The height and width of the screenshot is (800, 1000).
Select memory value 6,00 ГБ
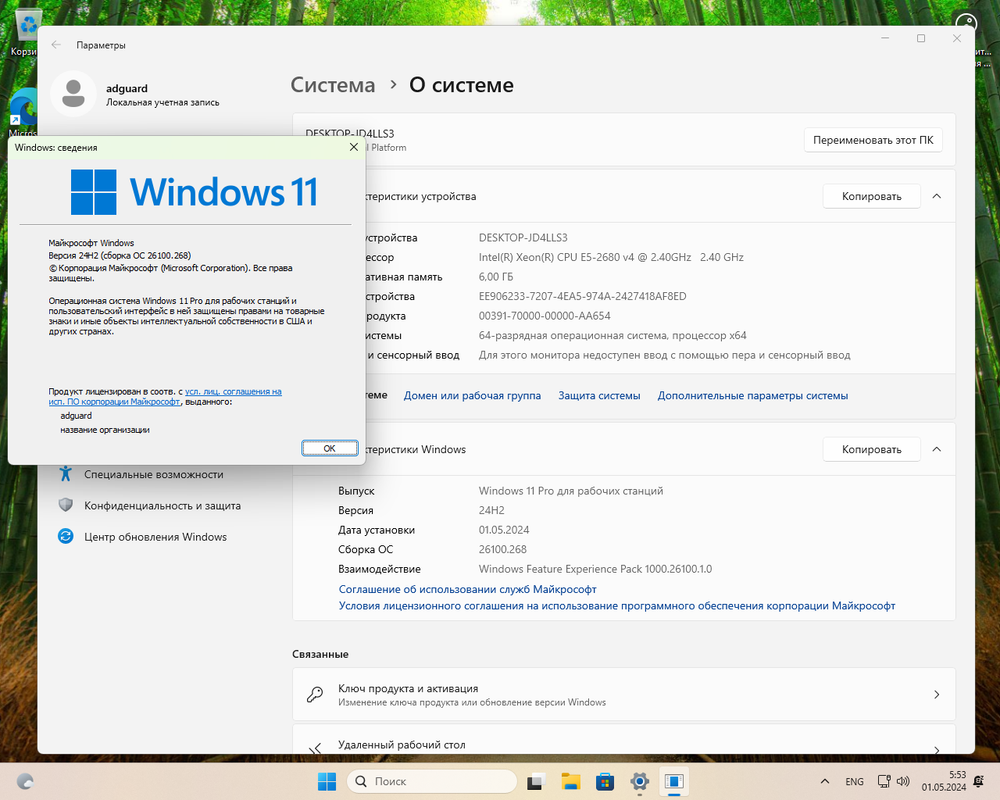496,277
